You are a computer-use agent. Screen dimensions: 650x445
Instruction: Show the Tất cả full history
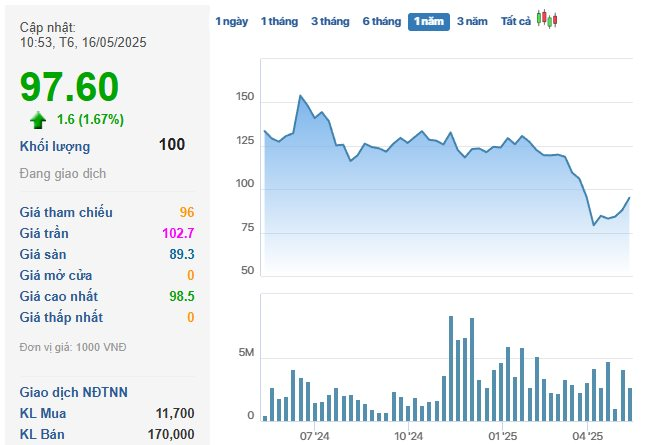[x=516, y=21]
